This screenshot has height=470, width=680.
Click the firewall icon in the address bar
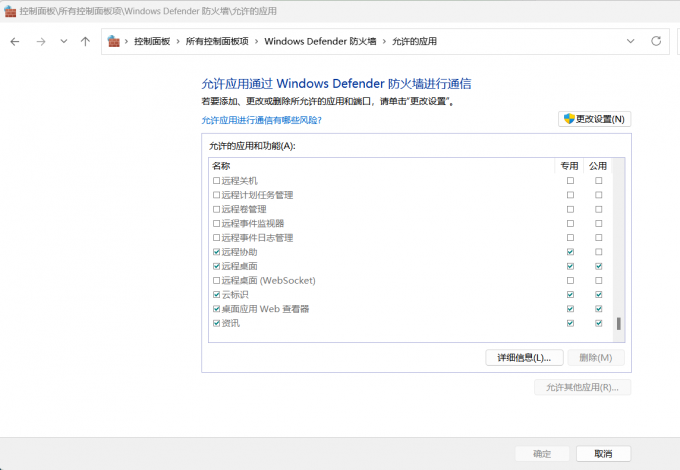pos(114,41)
